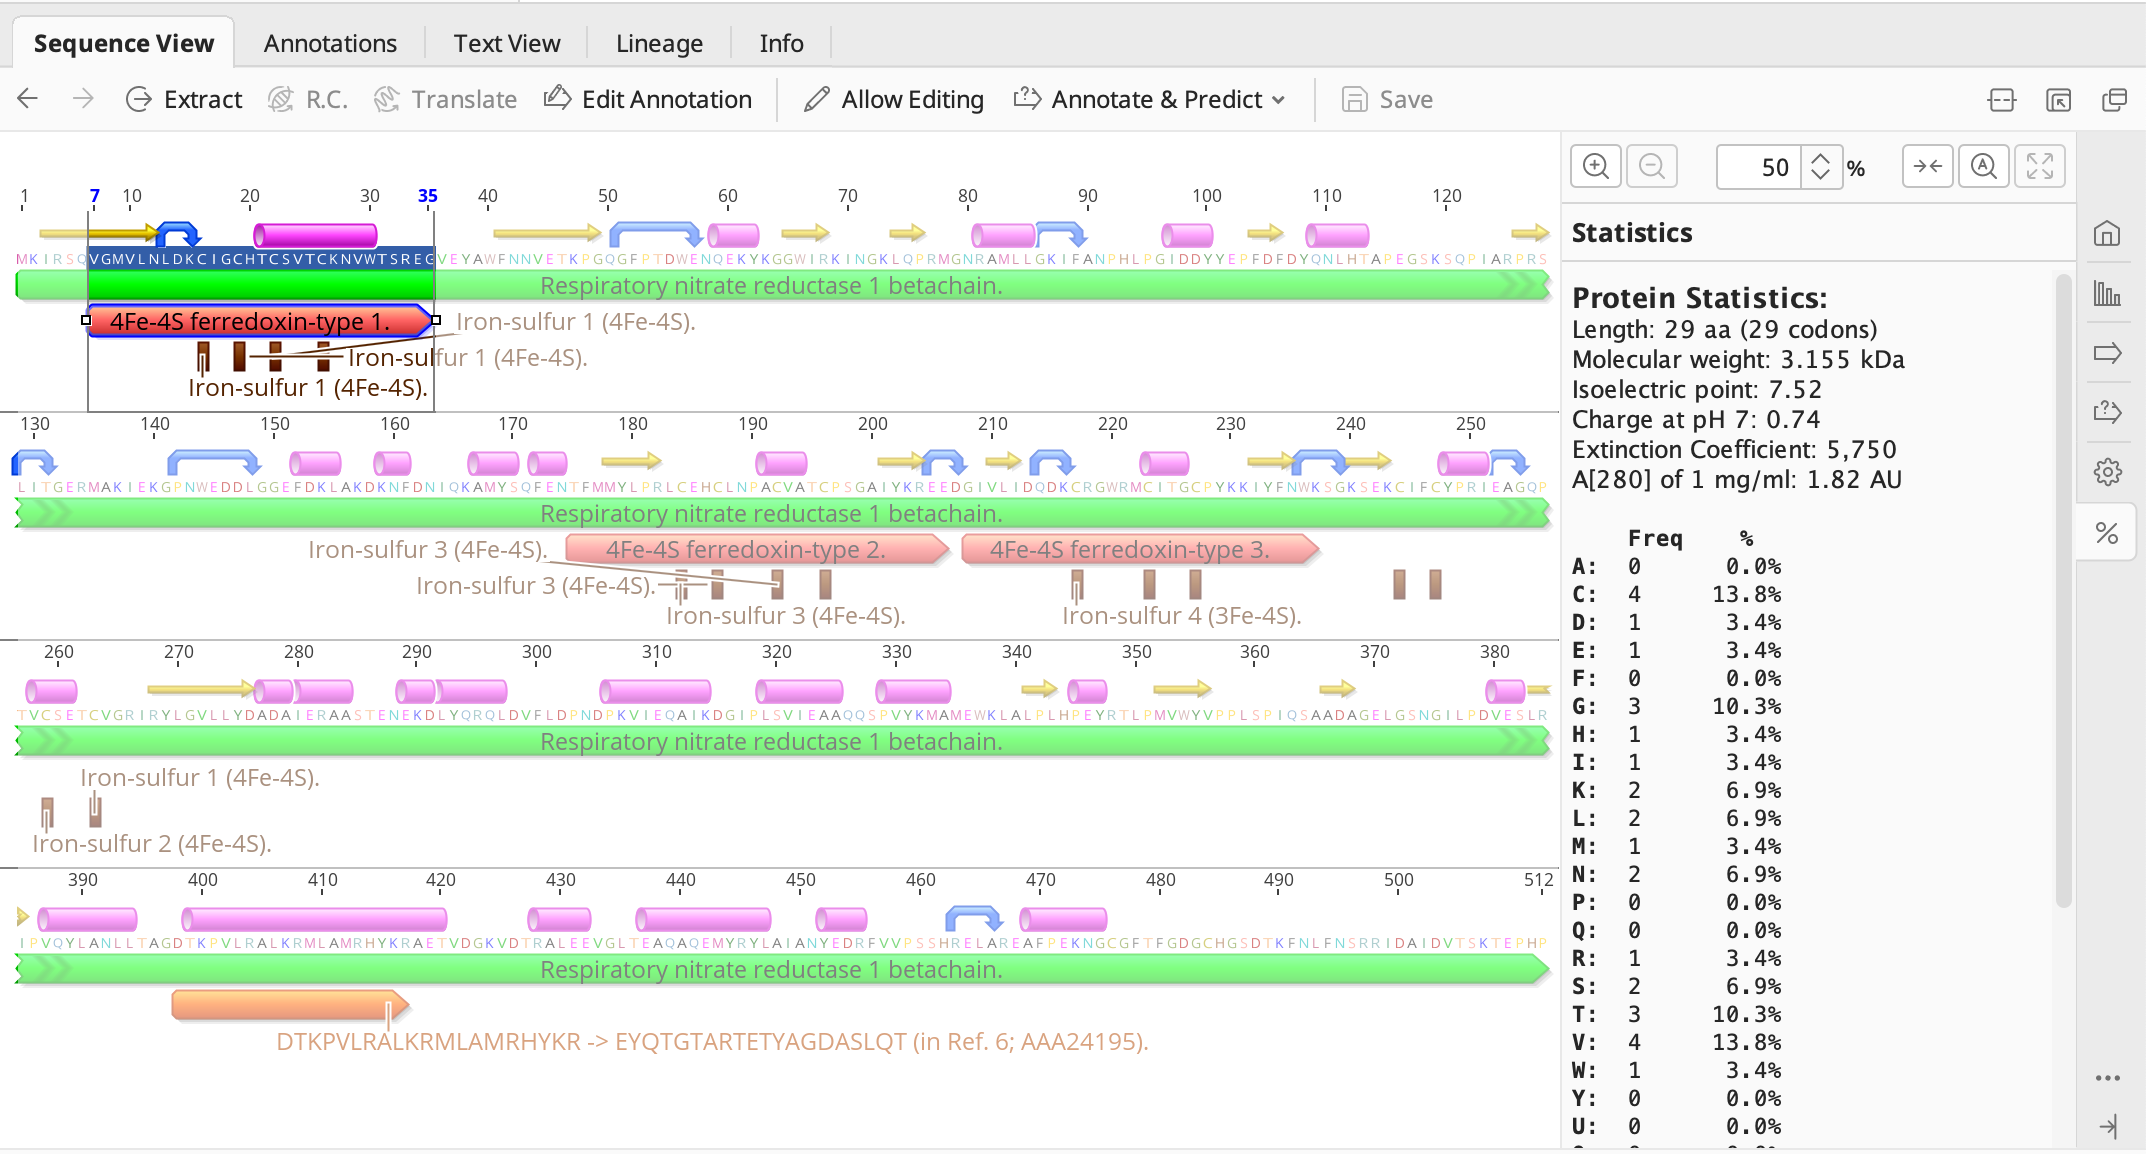Click the Extract button

coord(184,99)
